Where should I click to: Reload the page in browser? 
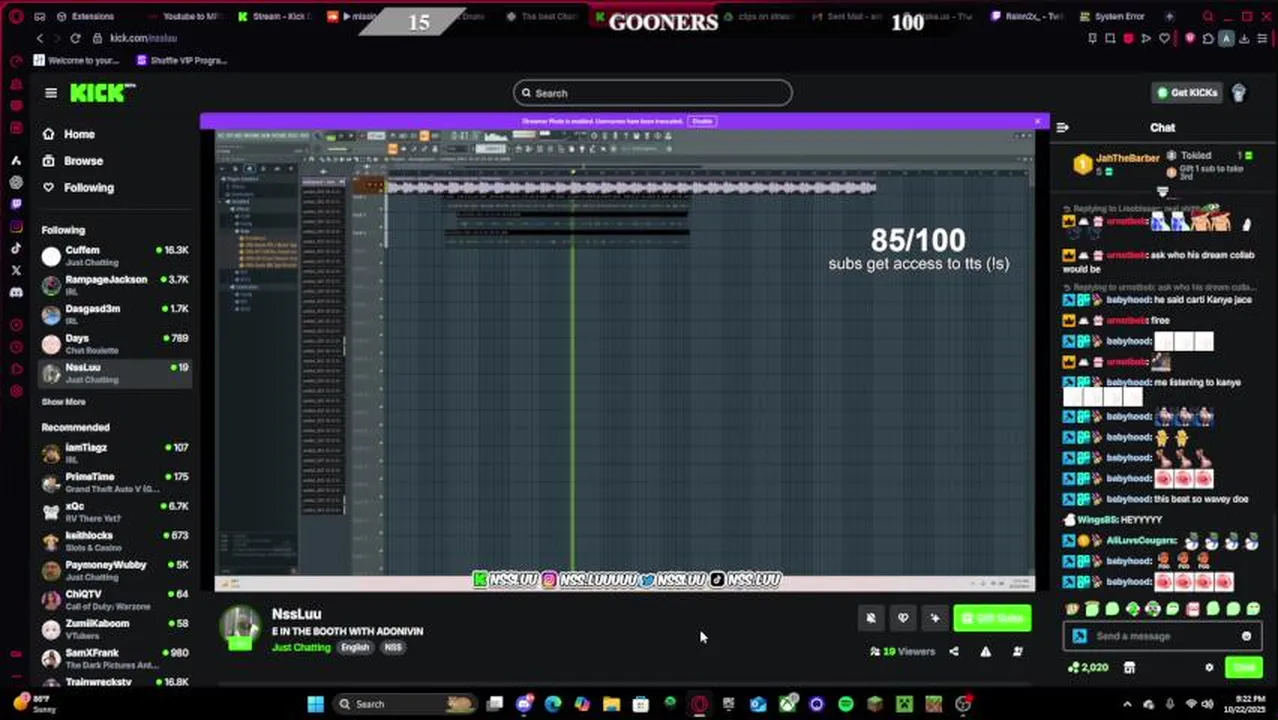[x=75, y=38]
